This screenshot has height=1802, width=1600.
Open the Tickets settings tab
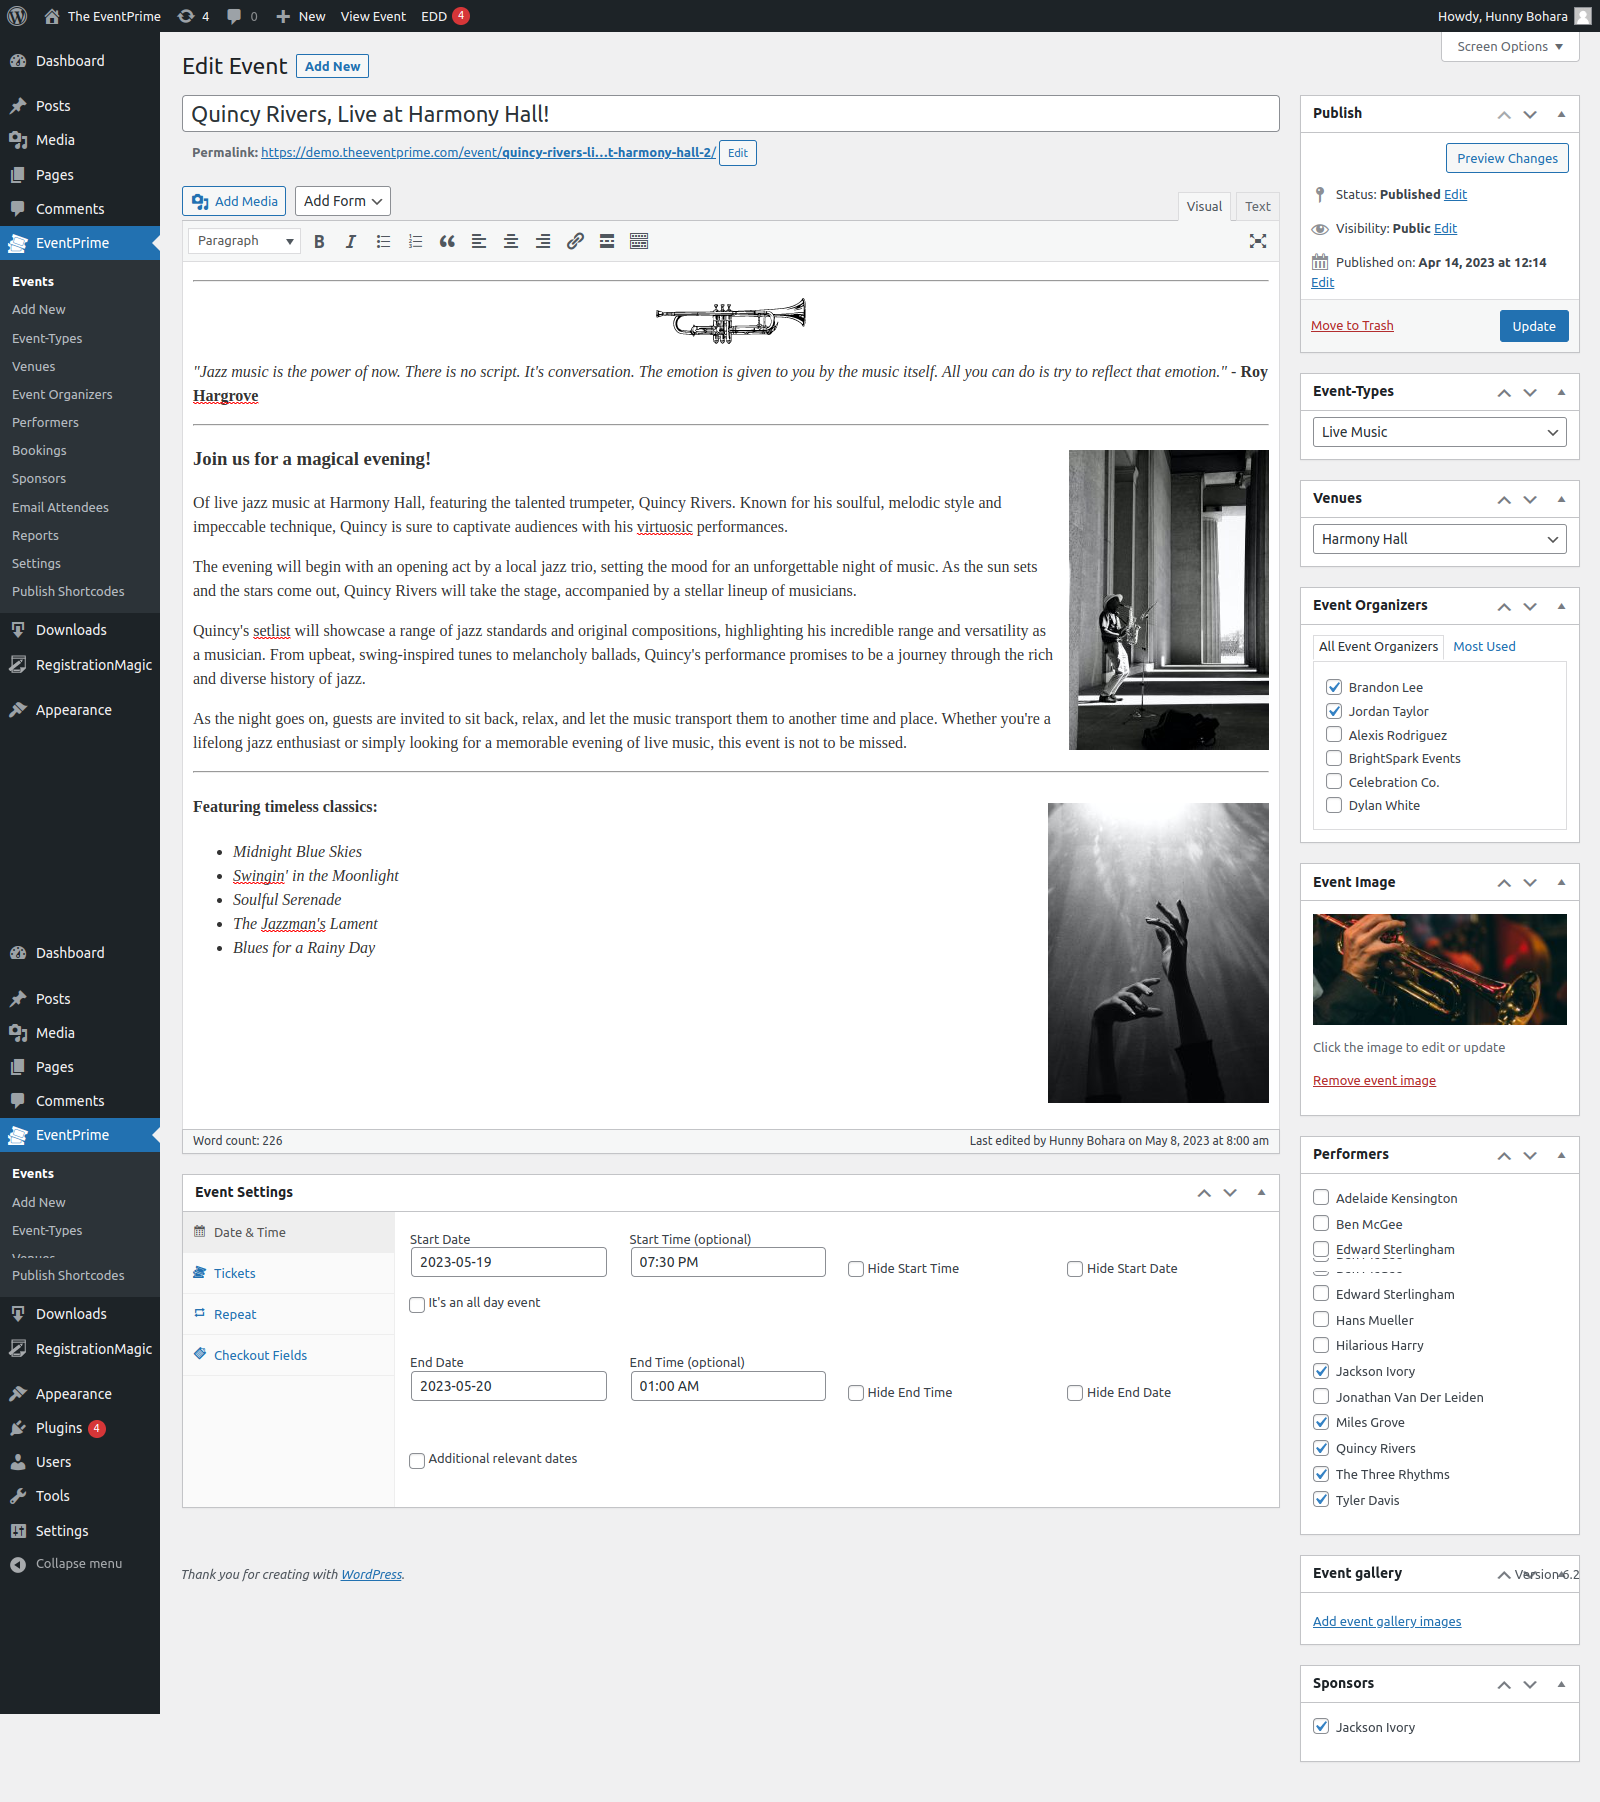(x=235, y=1273)
